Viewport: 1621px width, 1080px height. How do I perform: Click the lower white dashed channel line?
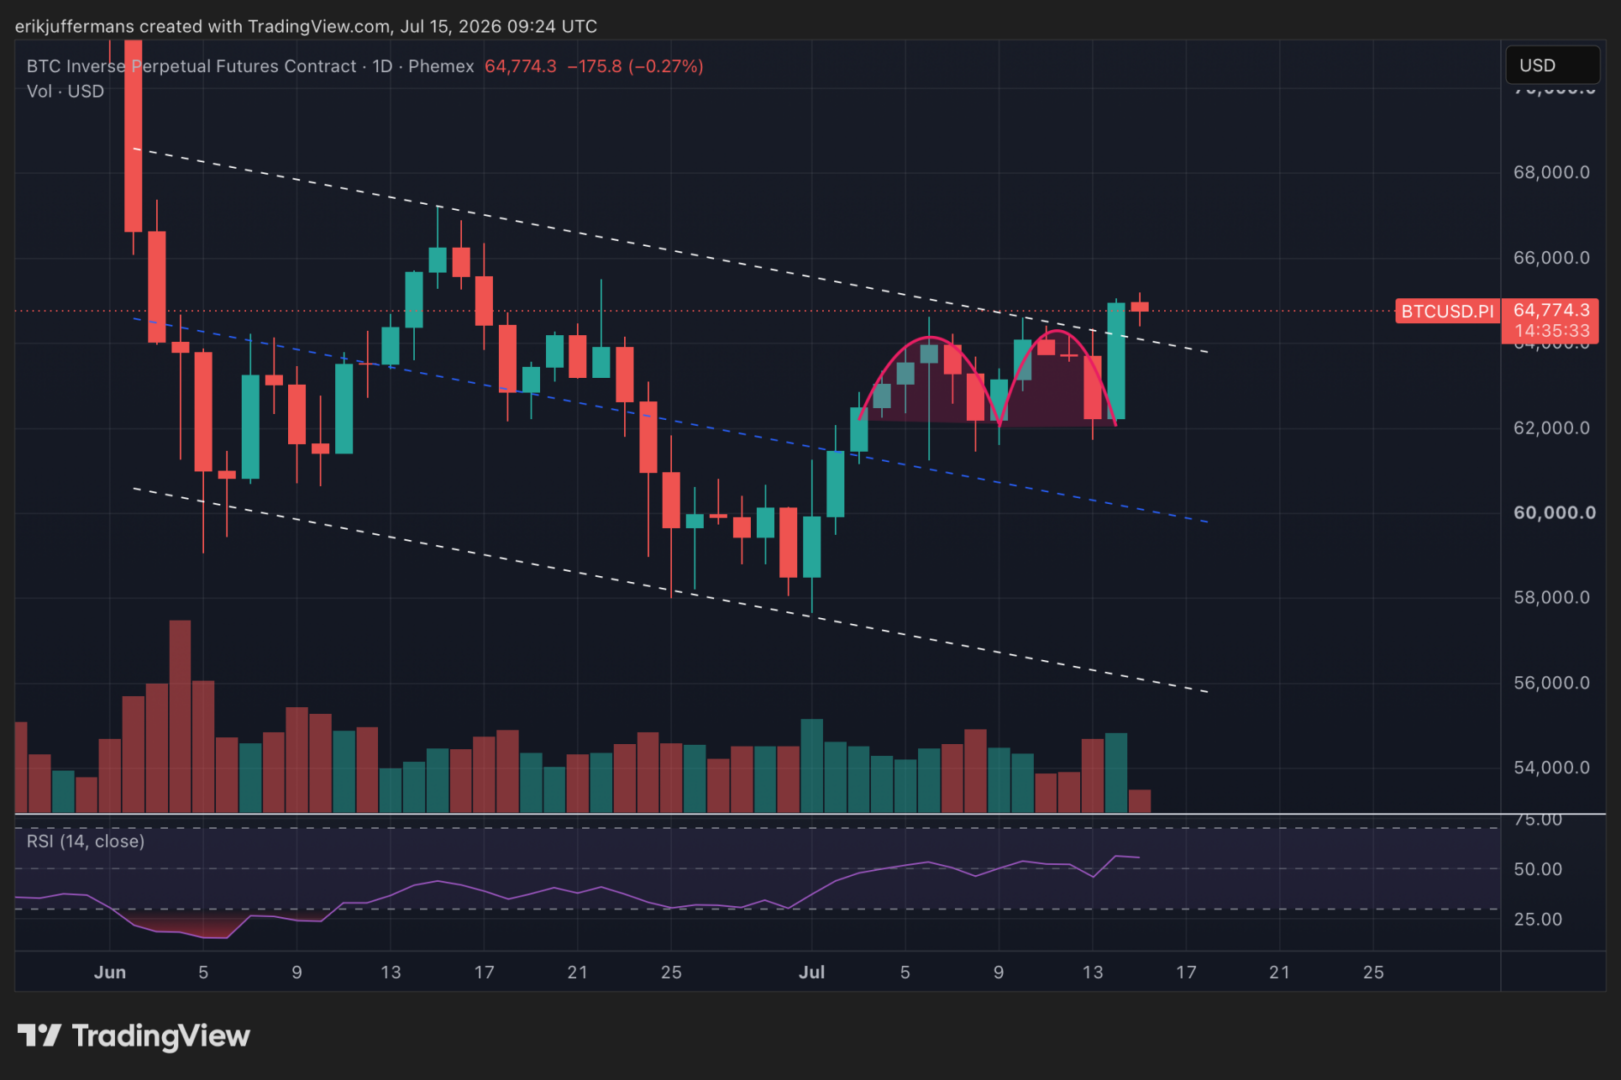(670, 591)
